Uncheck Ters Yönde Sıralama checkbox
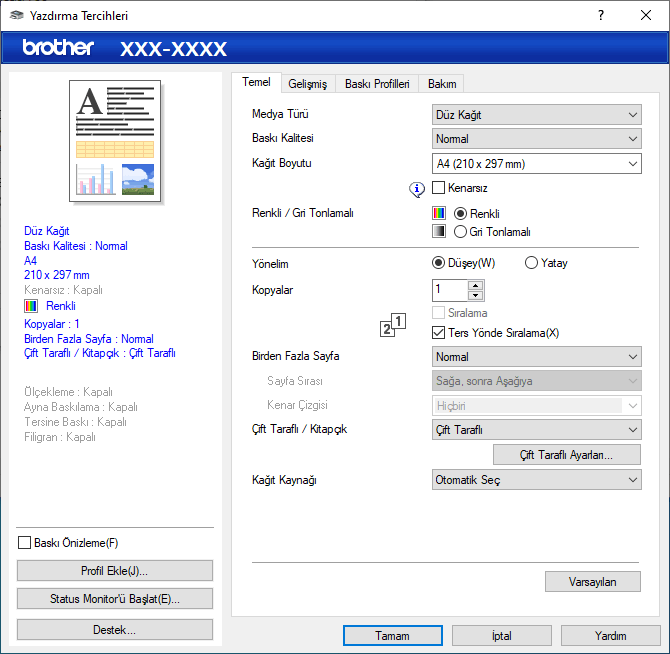This screenshot has height=654, width=670. coord(439,333)
